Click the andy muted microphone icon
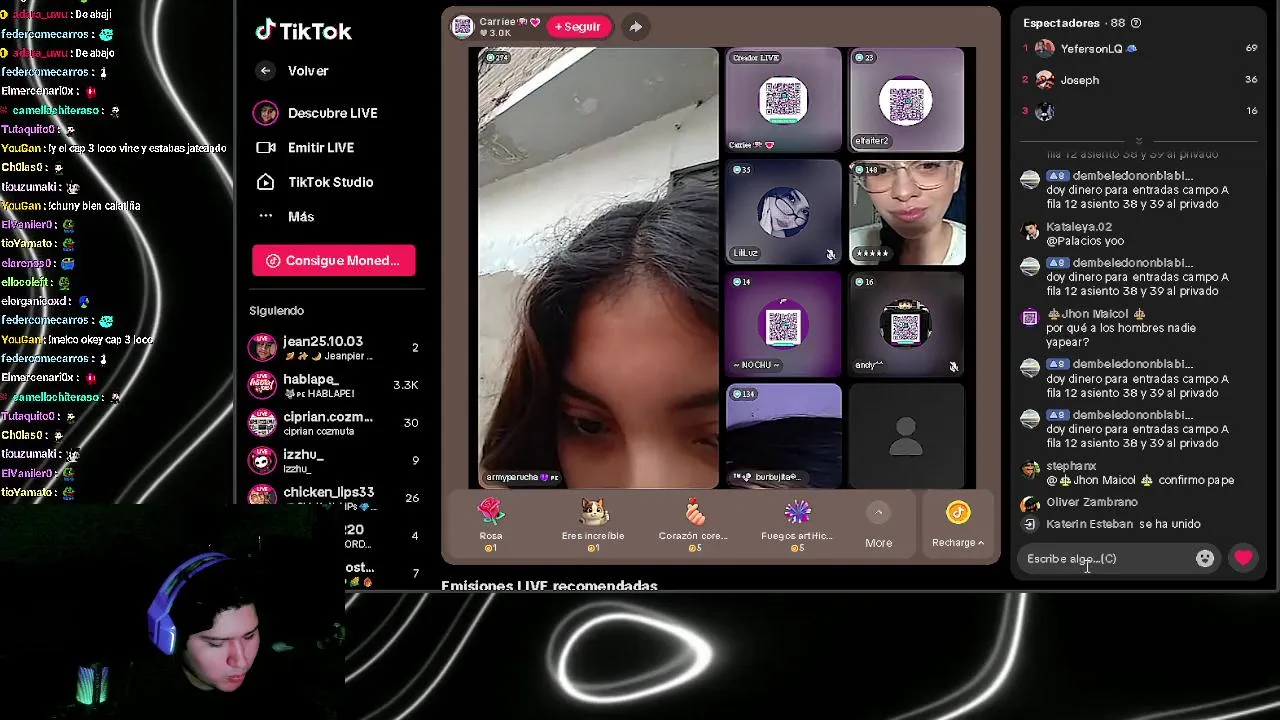 (954, 367)
